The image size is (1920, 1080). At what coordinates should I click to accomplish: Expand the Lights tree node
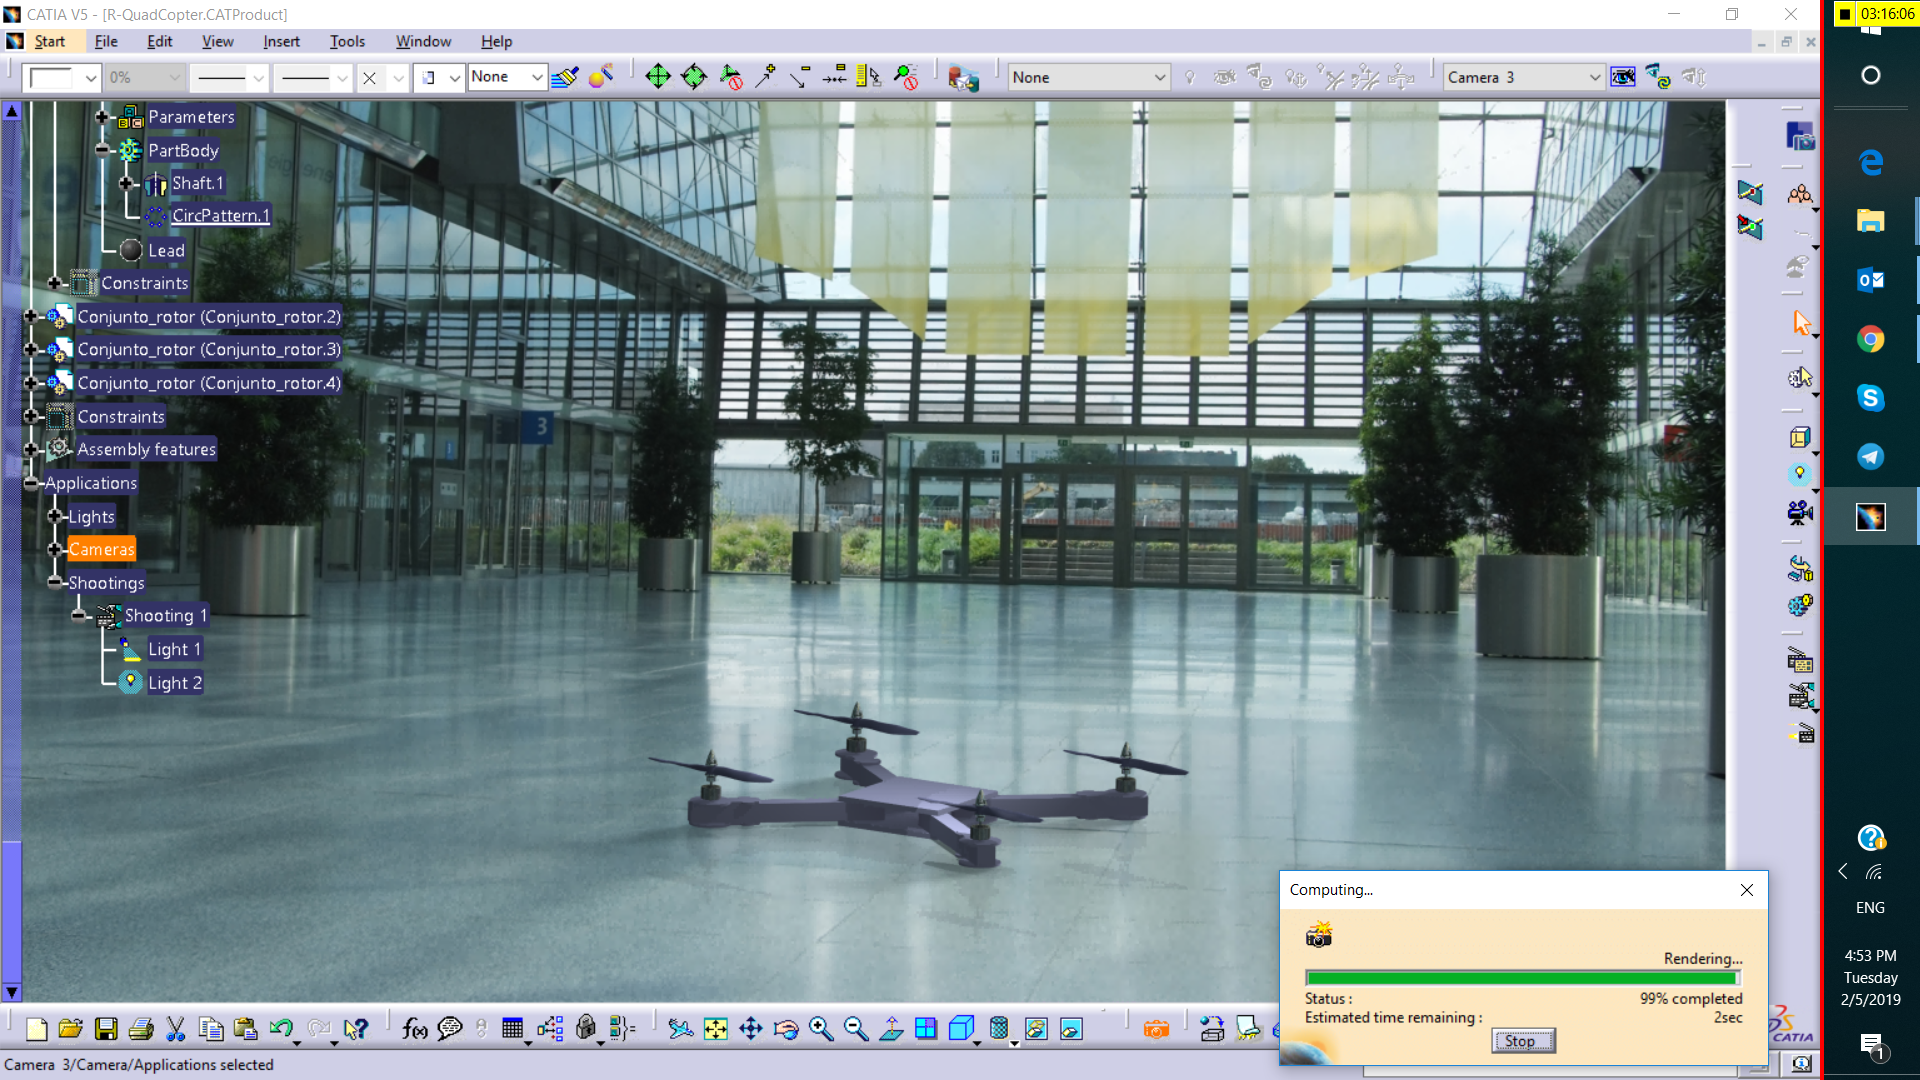tap(55, 517)
